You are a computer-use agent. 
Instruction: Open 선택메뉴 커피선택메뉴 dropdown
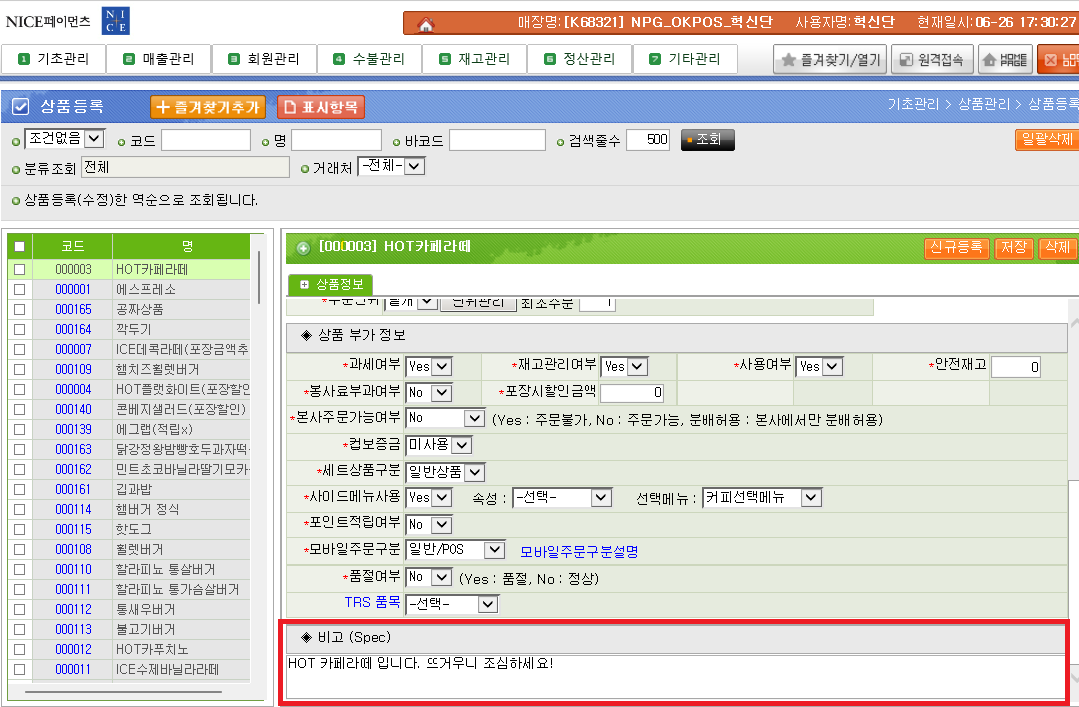761,497
